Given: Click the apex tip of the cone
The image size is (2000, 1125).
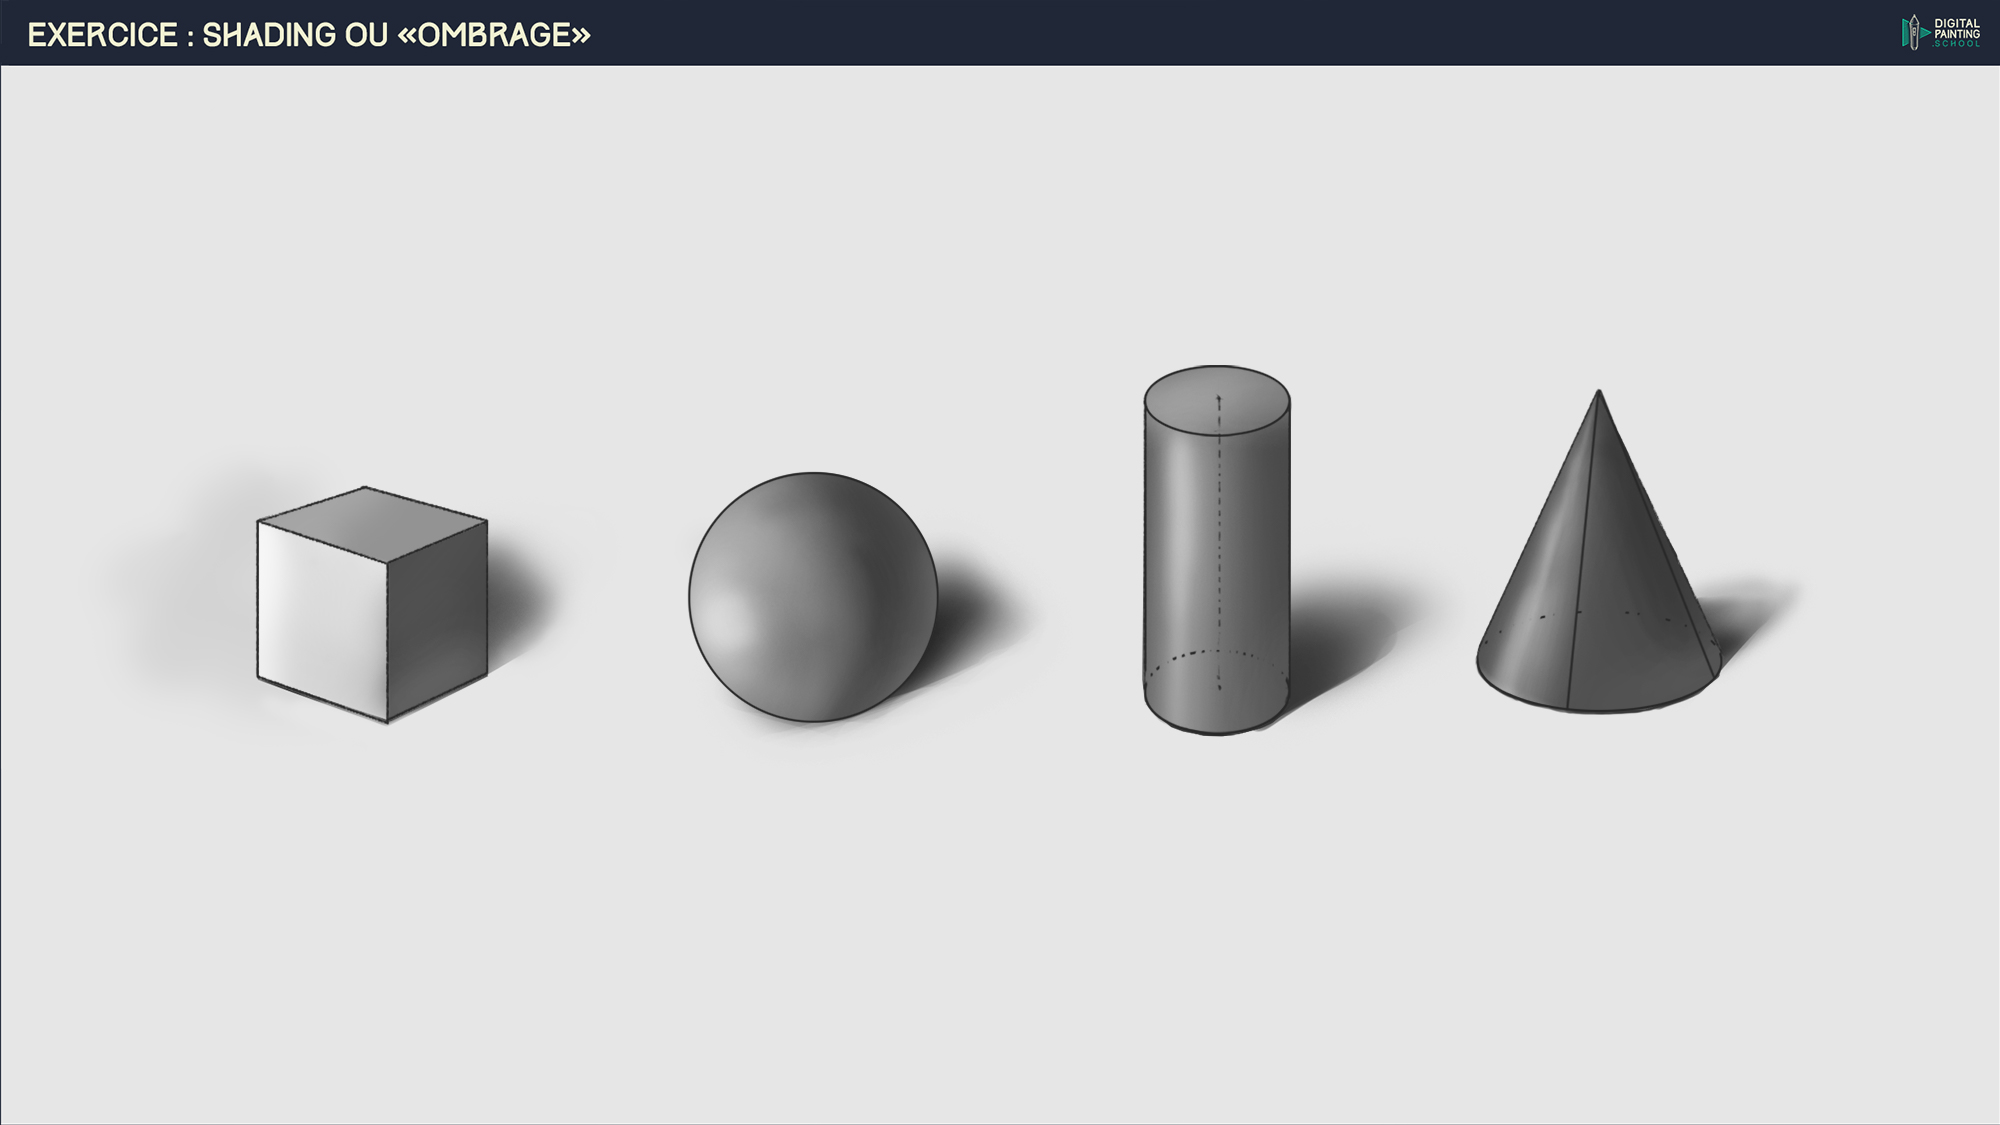Looking at the screenshot, I should pos(1598,393).
